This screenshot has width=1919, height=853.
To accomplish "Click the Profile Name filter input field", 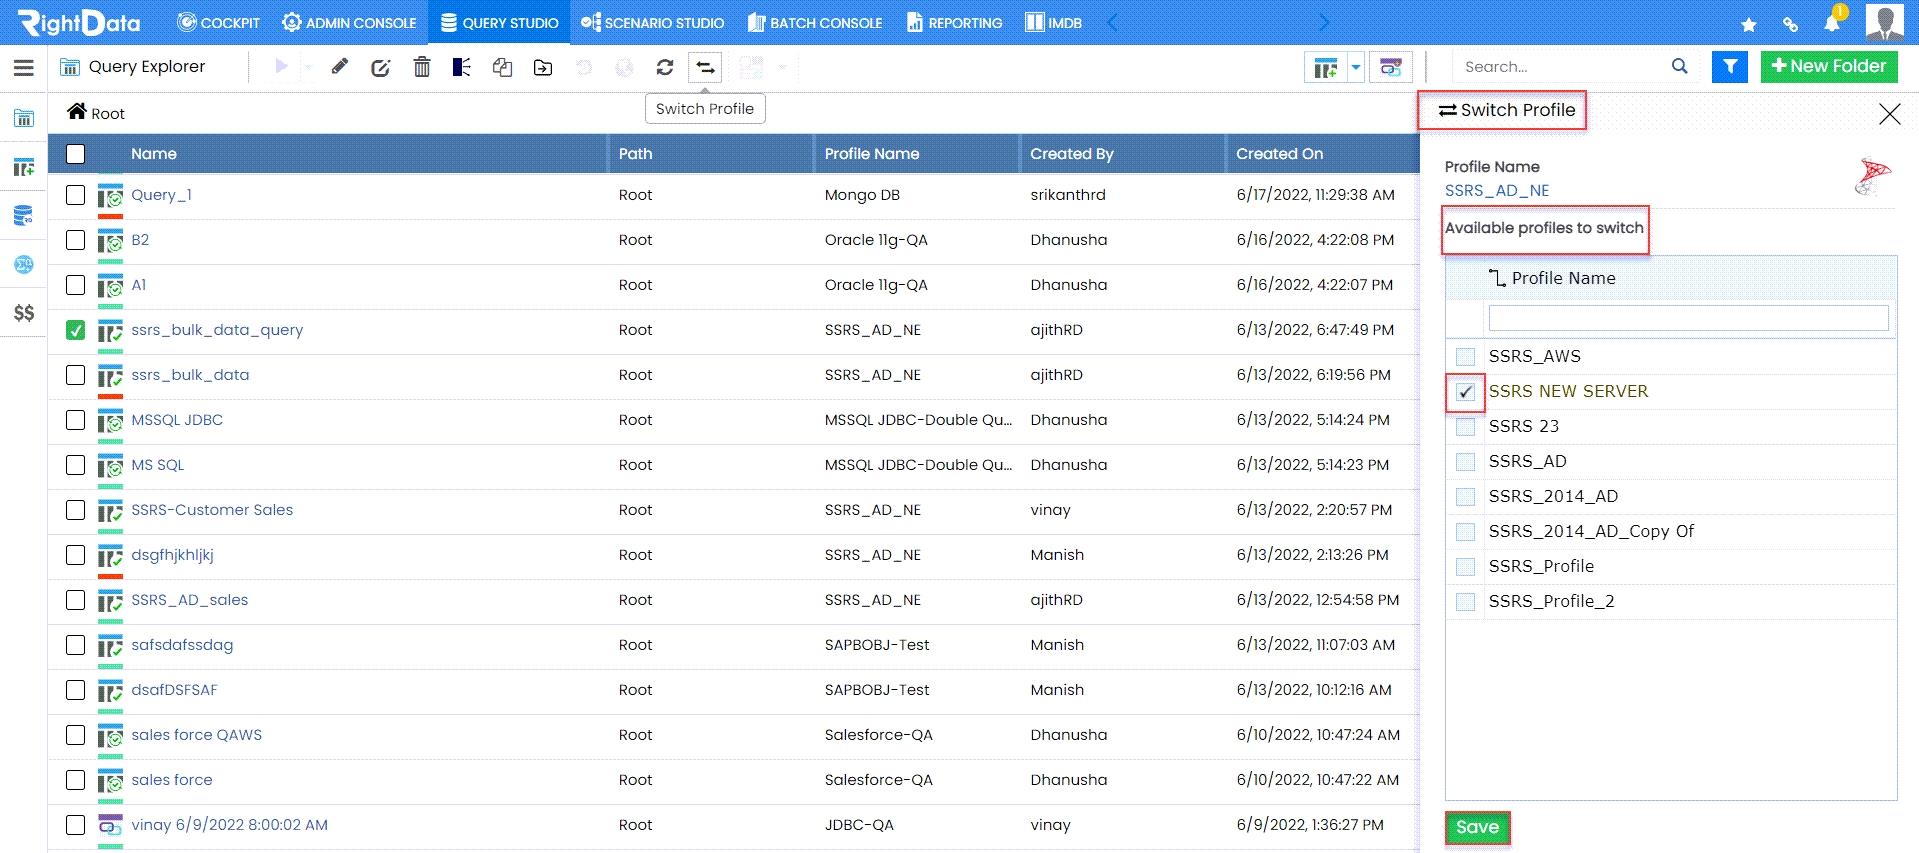I will pyautogui.click(x=1688, y=318).
